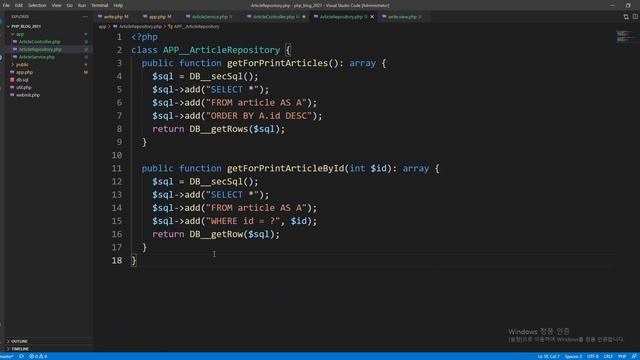Open the Edit menu
The height and width of the screenshot is (360, 640).
click(x=19, y=5)
